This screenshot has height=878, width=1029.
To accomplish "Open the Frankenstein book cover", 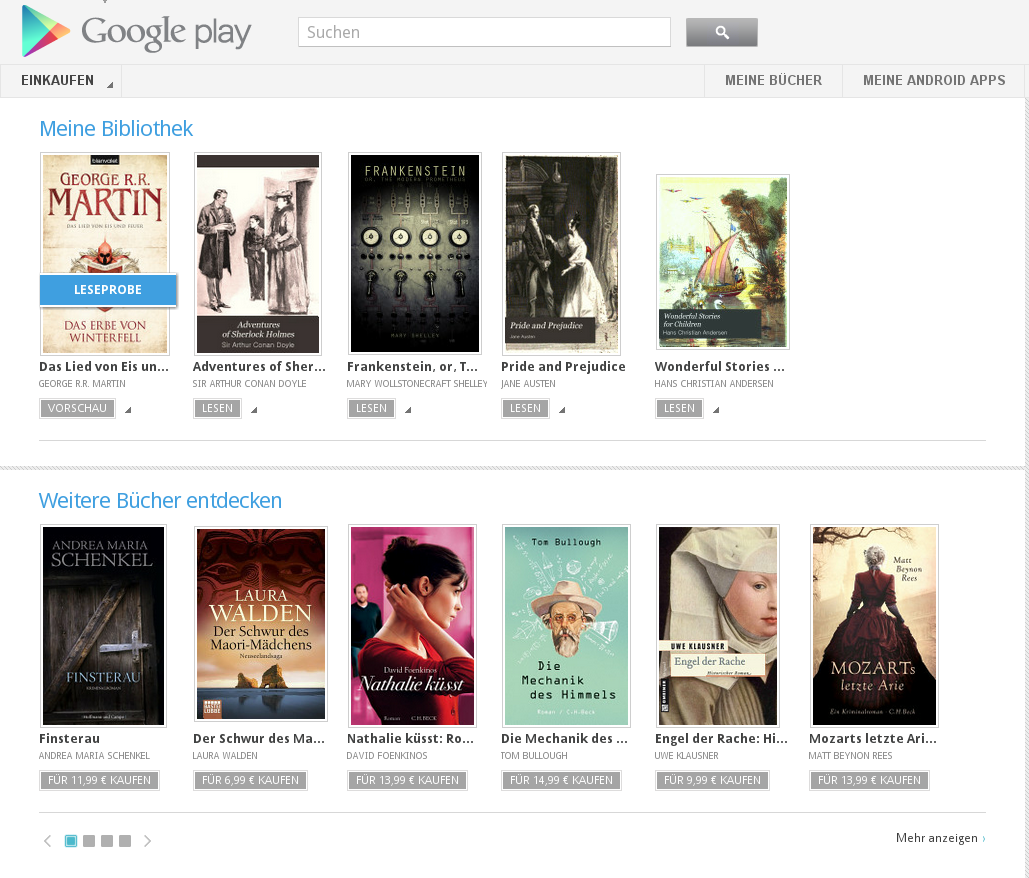I will (x=415, y=254).
